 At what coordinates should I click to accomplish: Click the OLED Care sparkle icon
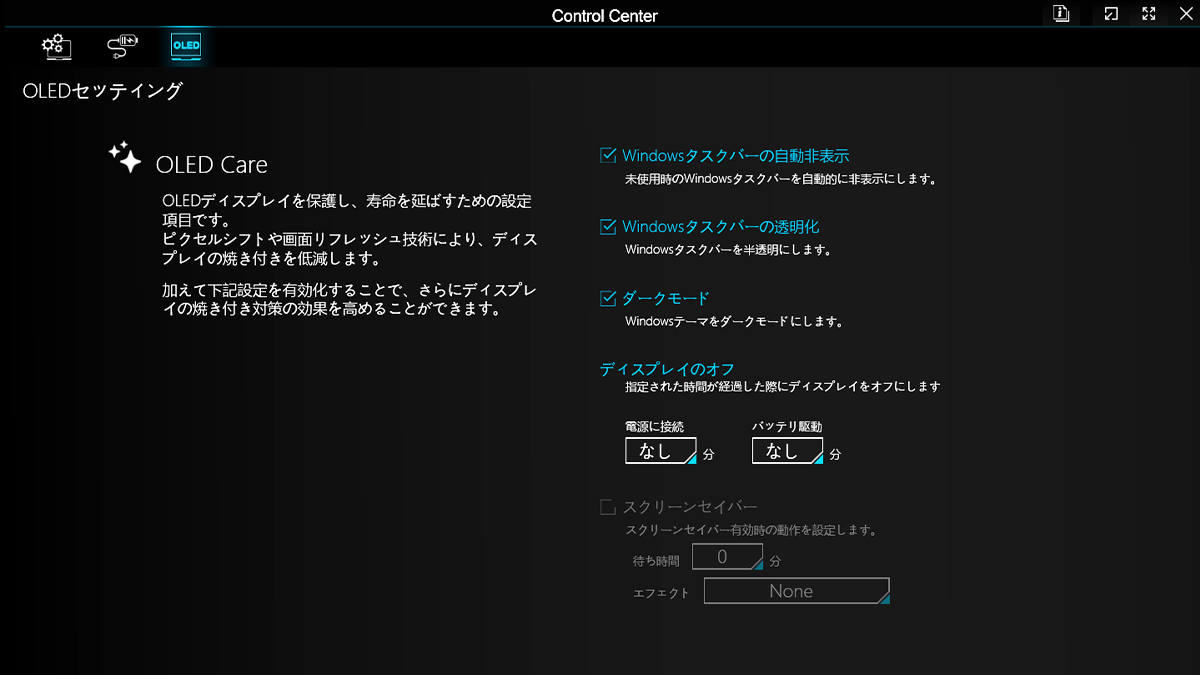click(125, 157)
